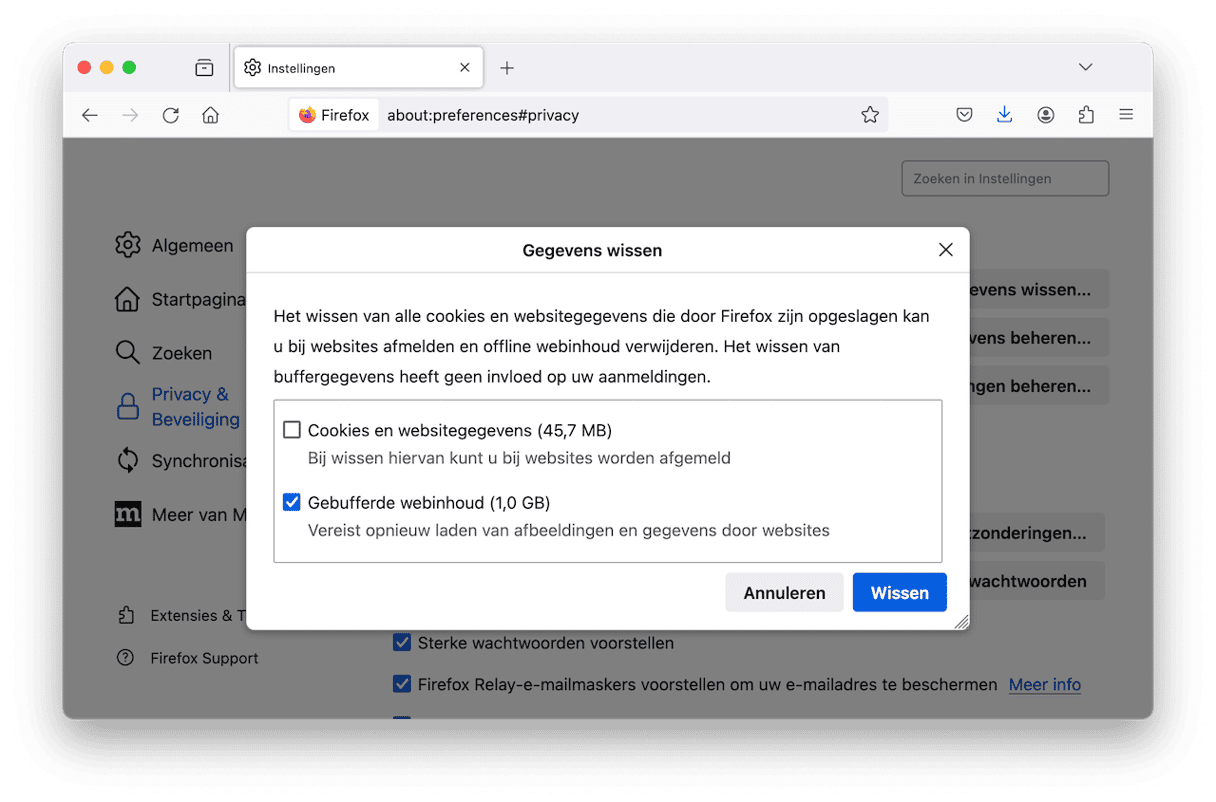Screen dimensions: 1216x802
Task: Open the Meer info link
Action: click(1045, 685)
